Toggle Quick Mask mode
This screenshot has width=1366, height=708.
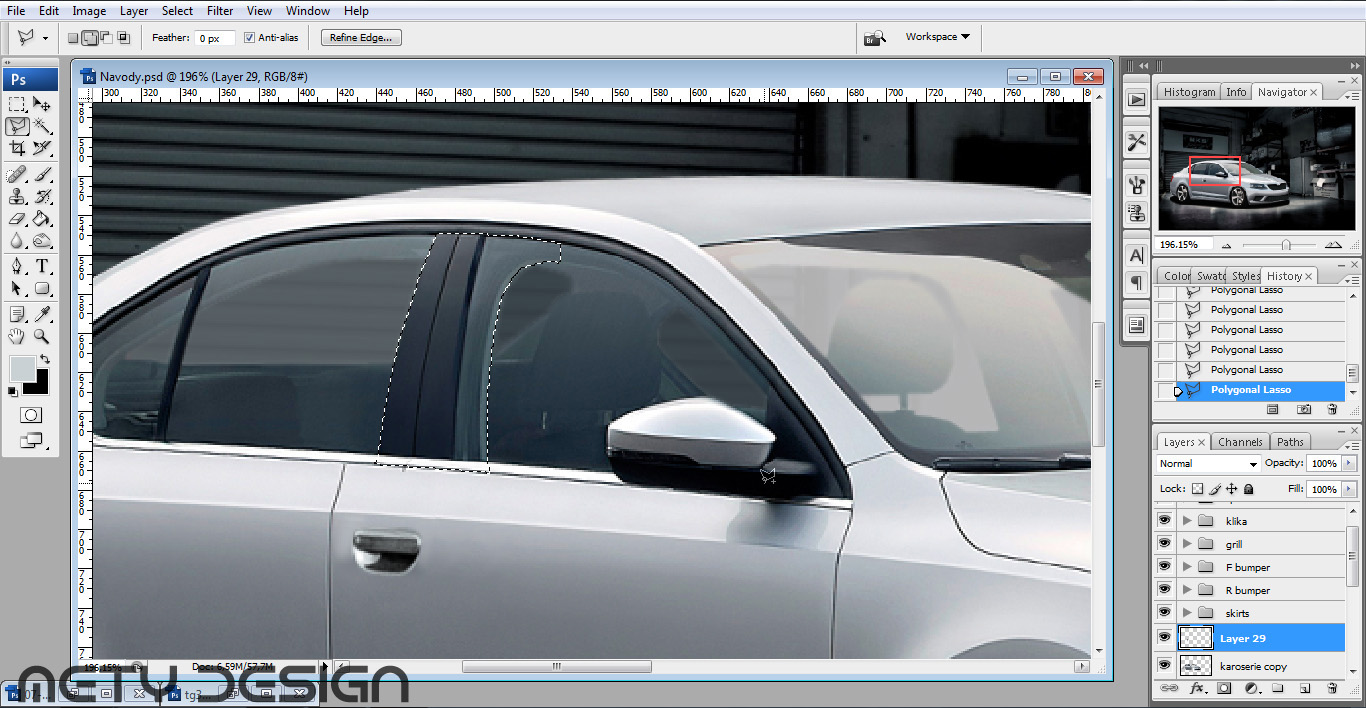[30, 415]
